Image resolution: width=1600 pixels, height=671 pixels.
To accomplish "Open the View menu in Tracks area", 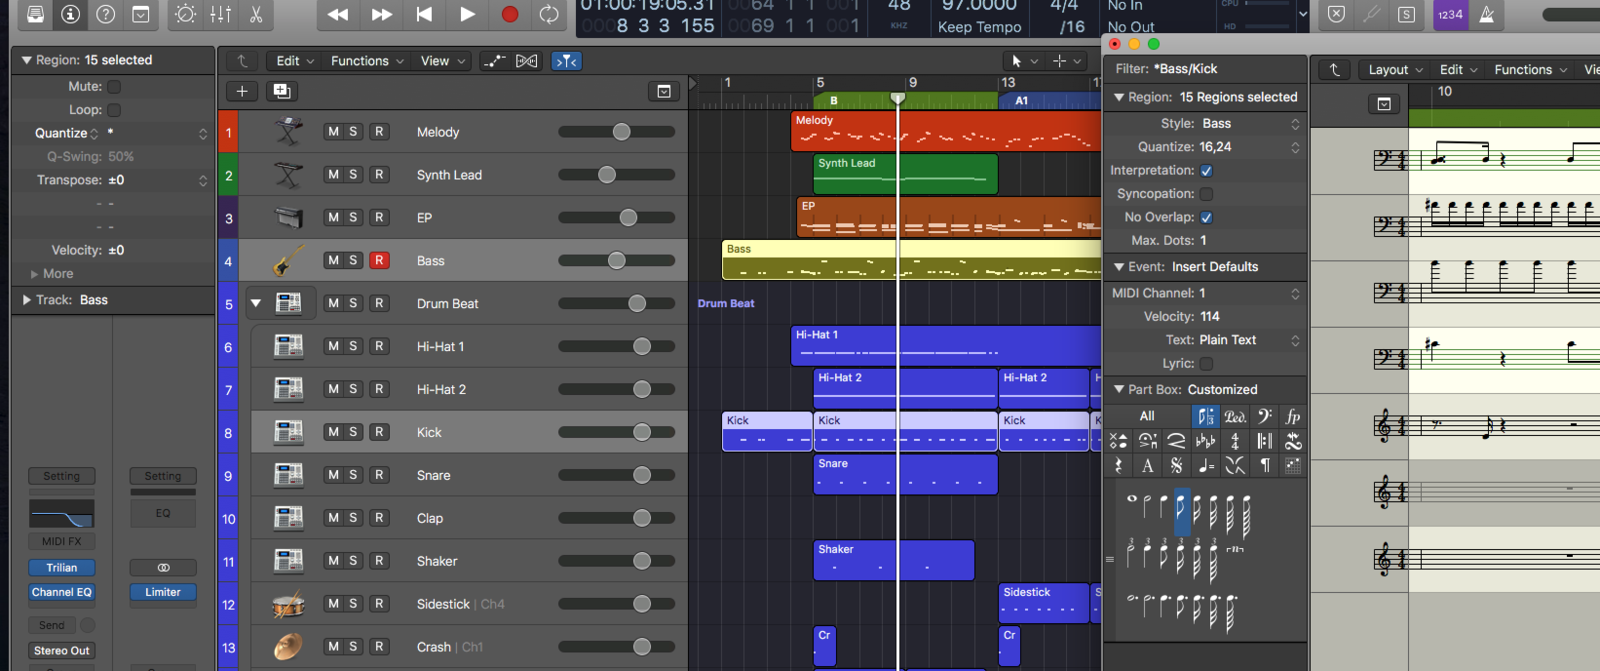I will click(x=442, y=61).
